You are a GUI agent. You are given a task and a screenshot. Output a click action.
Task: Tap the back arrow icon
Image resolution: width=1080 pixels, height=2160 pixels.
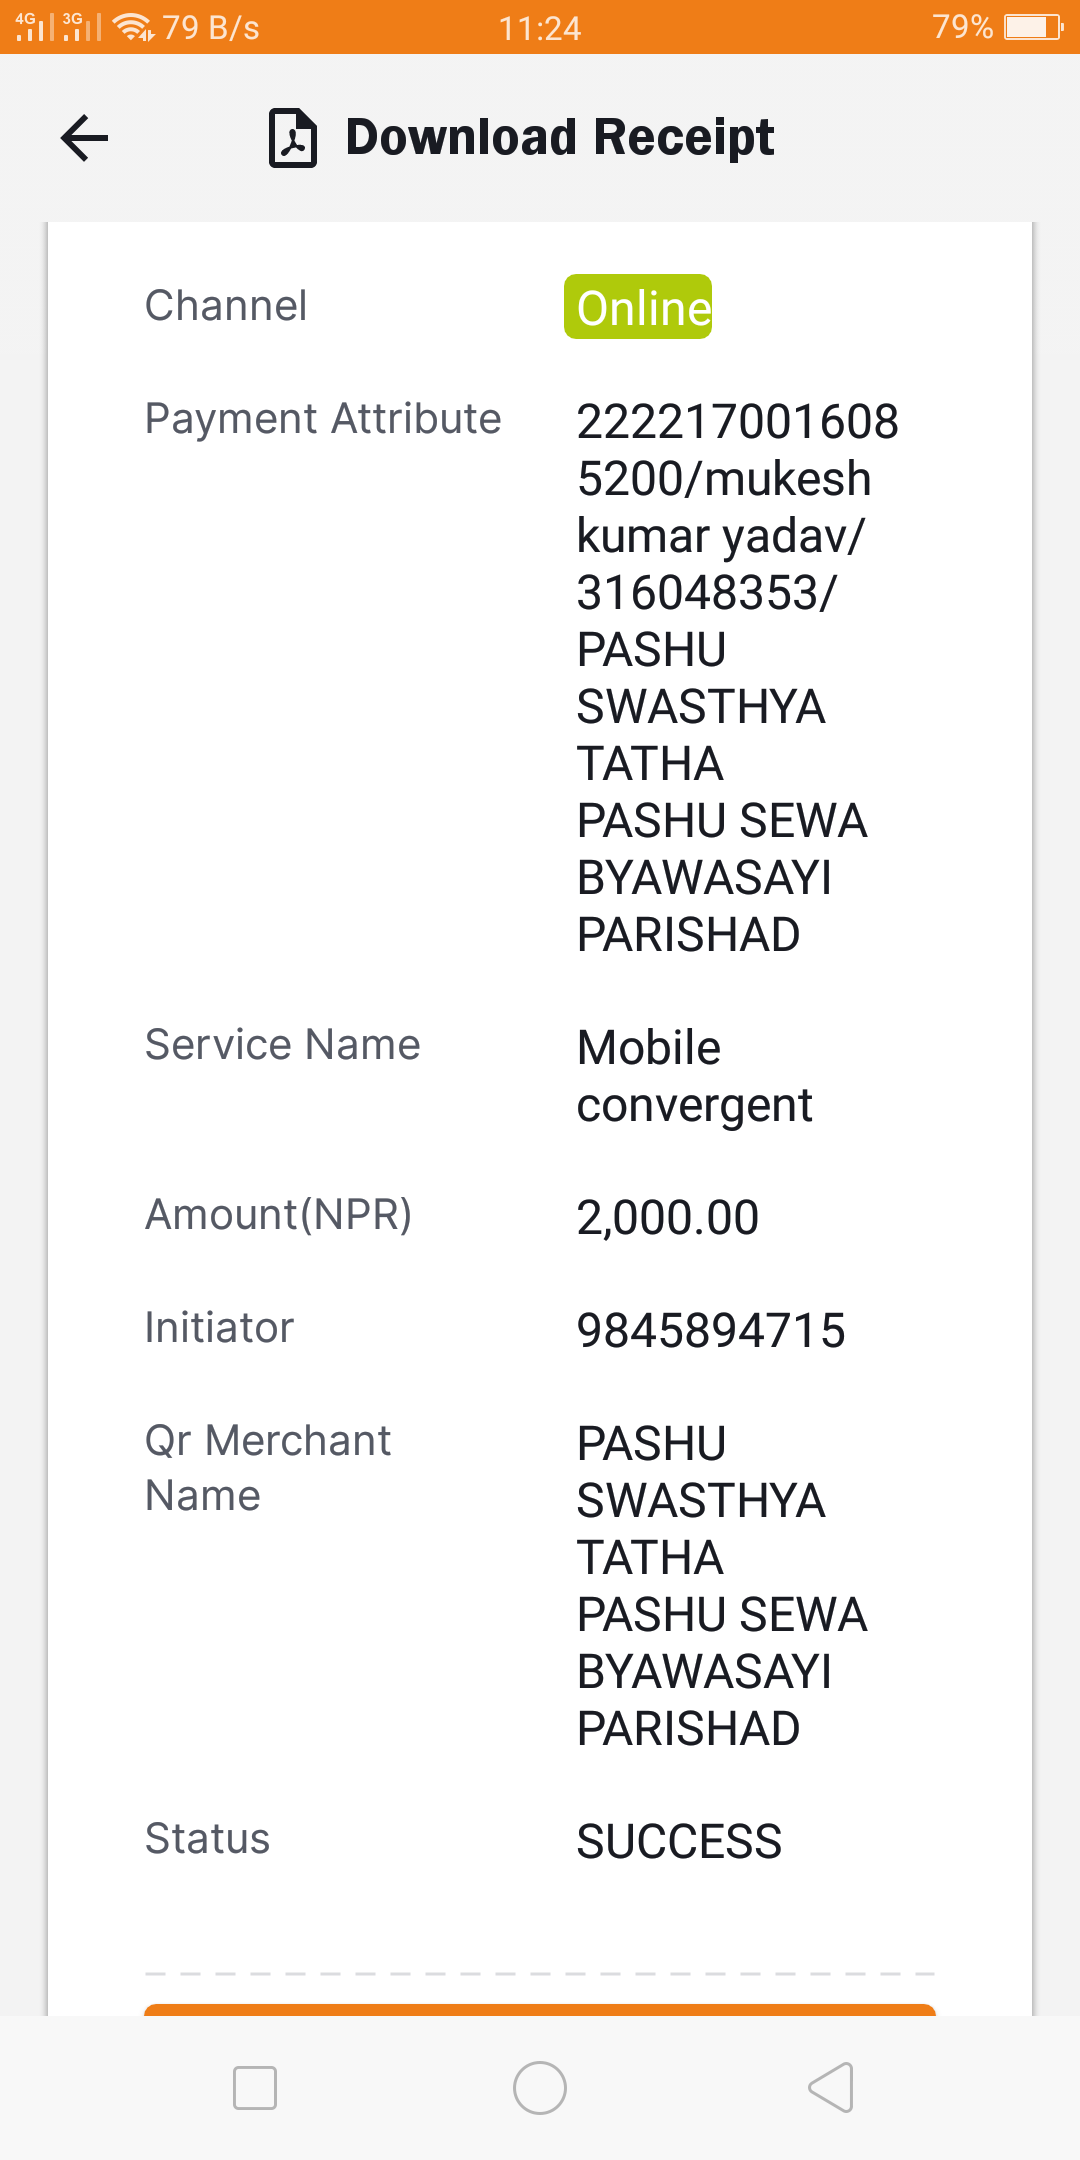coord(84,138)
